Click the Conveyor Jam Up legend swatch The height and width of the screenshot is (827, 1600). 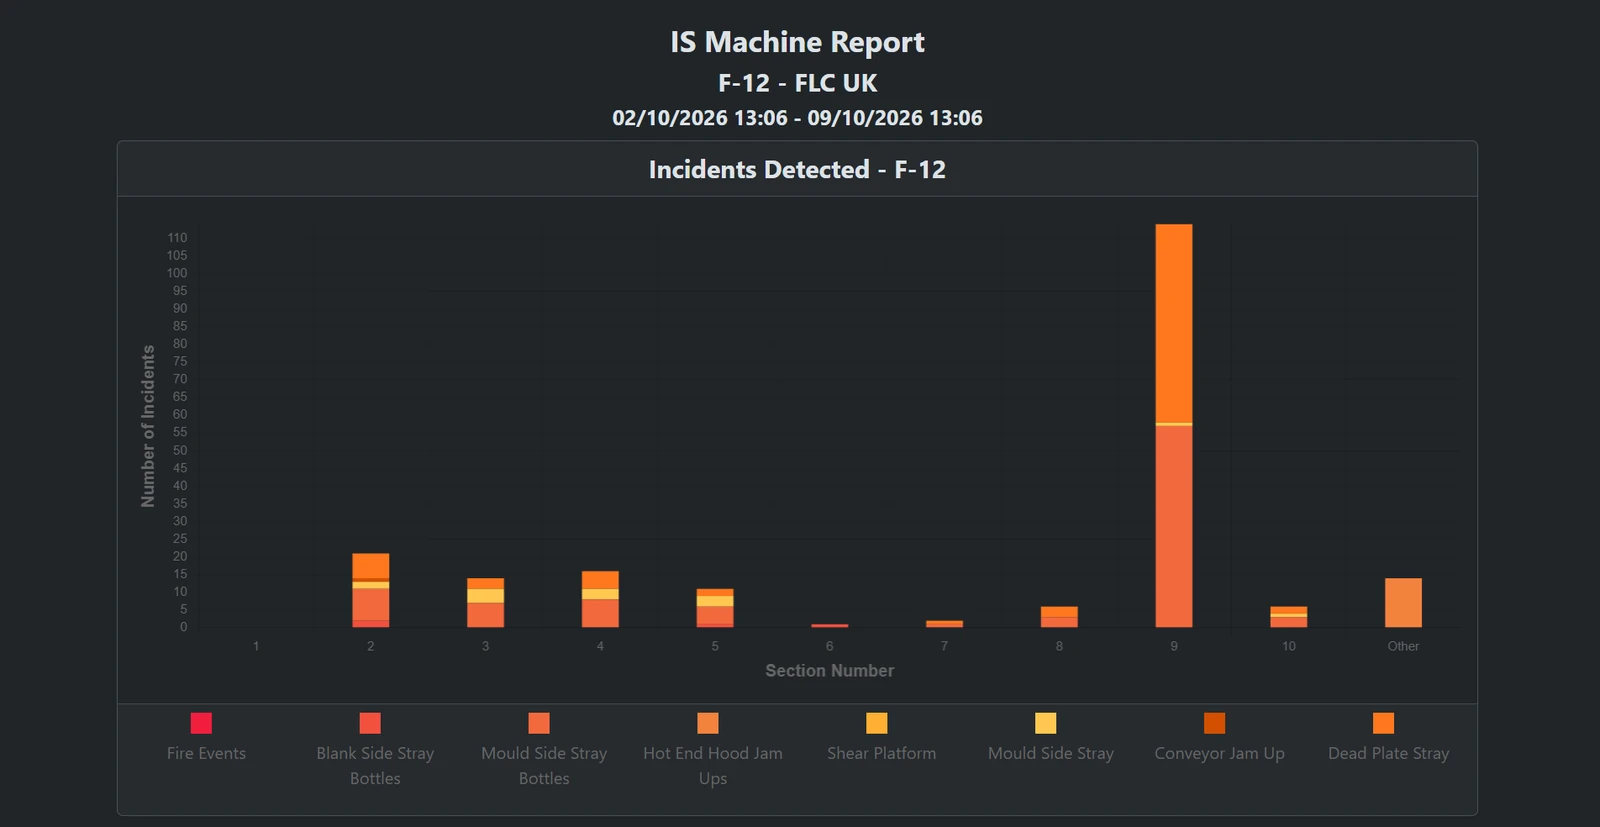tap(1215, 723)
